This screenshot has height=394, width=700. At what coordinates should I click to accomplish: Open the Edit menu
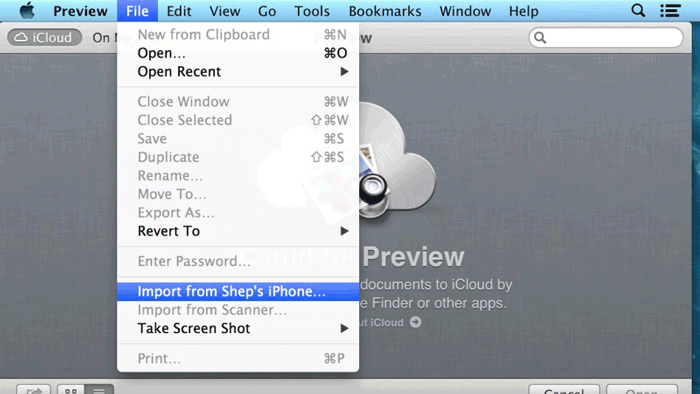(x=179, y=11)
